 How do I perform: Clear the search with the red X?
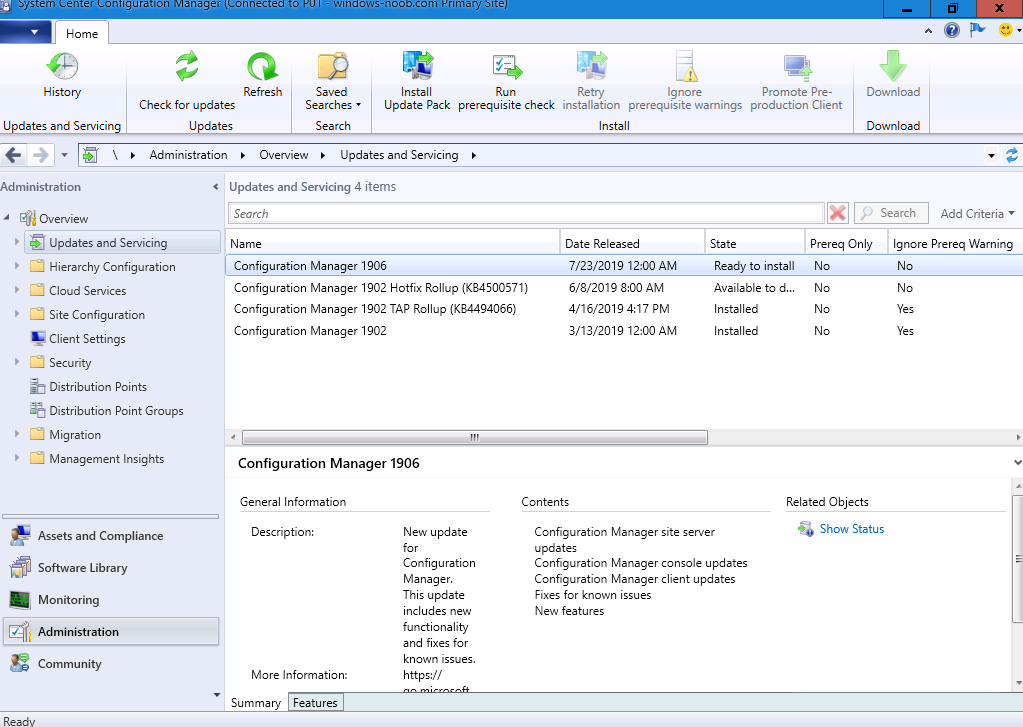point(838,213)
